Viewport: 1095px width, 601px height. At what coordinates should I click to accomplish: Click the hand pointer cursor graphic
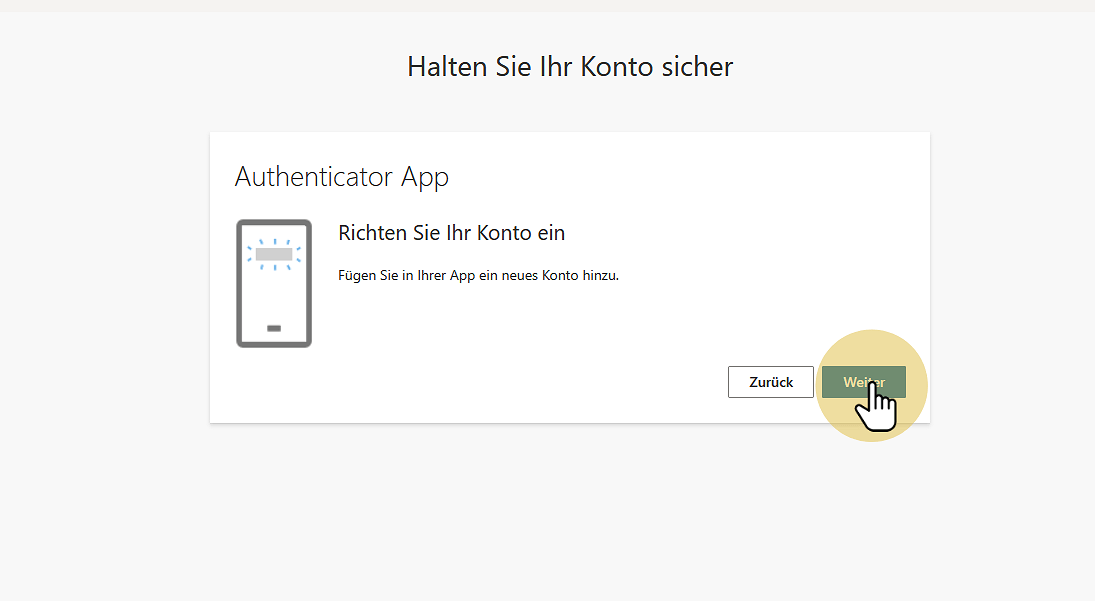[x=879, y=406]
